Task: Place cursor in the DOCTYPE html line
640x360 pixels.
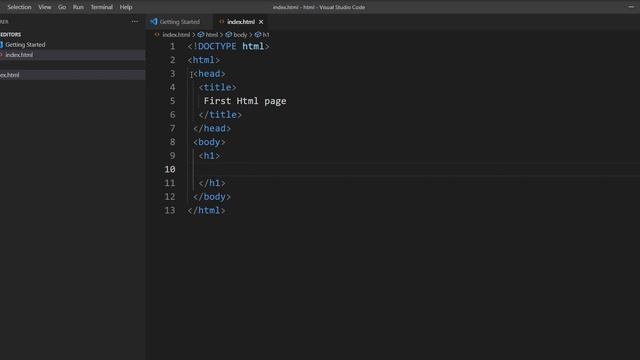Action: pos(228,47)
